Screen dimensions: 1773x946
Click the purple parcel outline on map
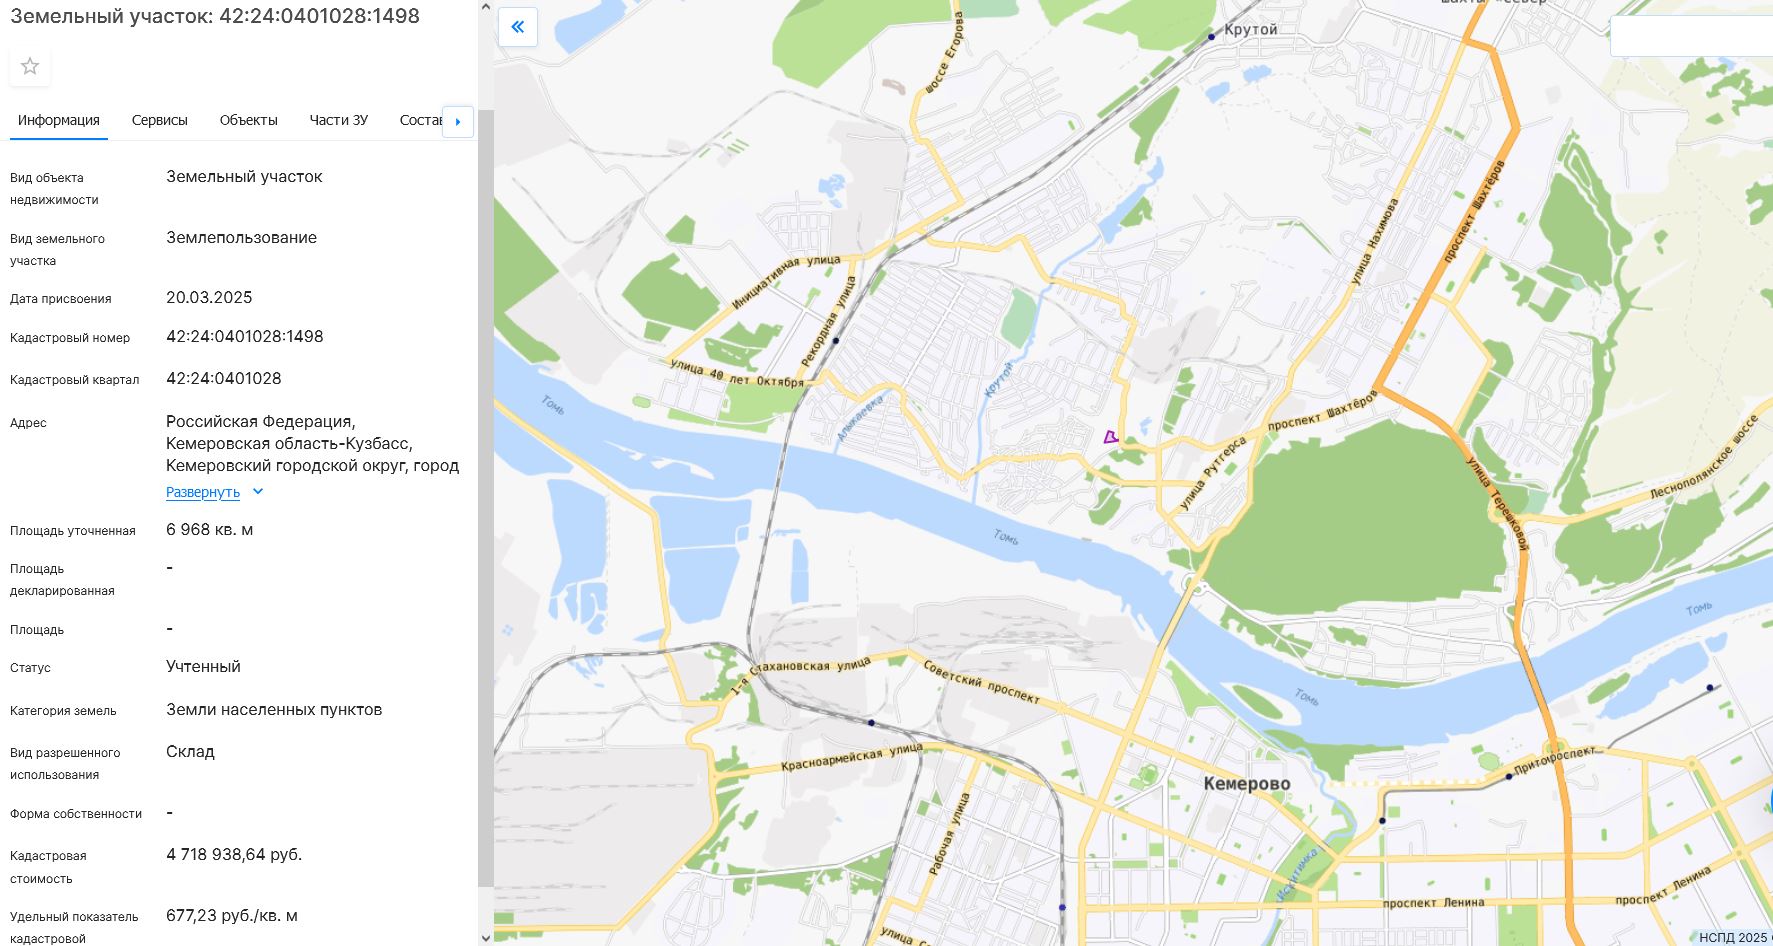pyautogui.click(x=1110, y=437)
